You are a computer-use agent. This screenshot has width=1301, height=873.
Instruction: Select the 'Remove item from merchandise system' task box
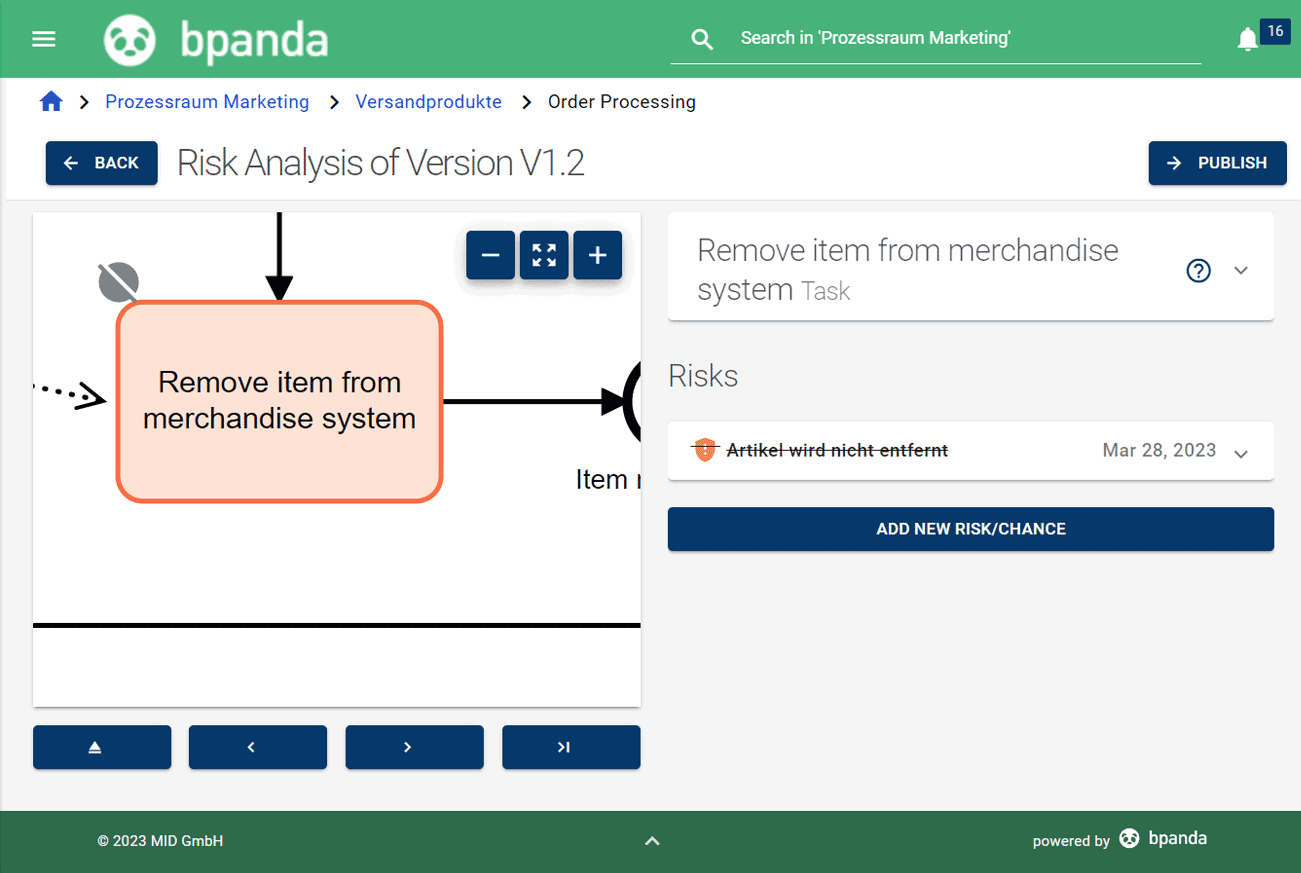(280, 401)
